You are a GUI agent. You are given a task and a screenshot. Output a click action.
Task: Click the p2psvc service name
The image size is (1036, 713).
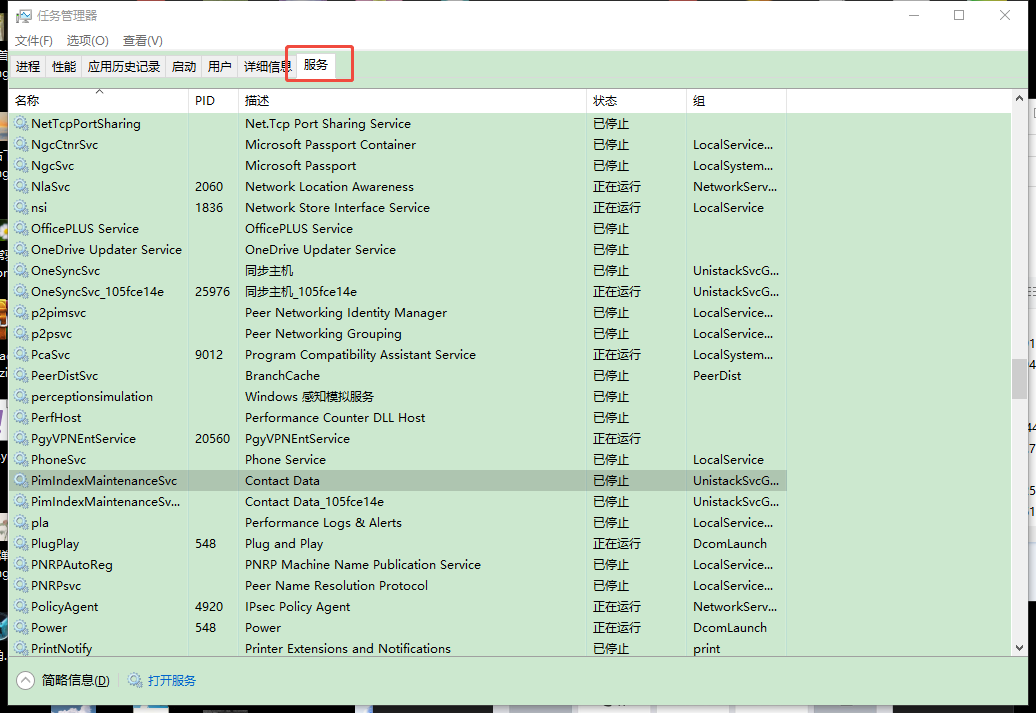click(52, 334)
